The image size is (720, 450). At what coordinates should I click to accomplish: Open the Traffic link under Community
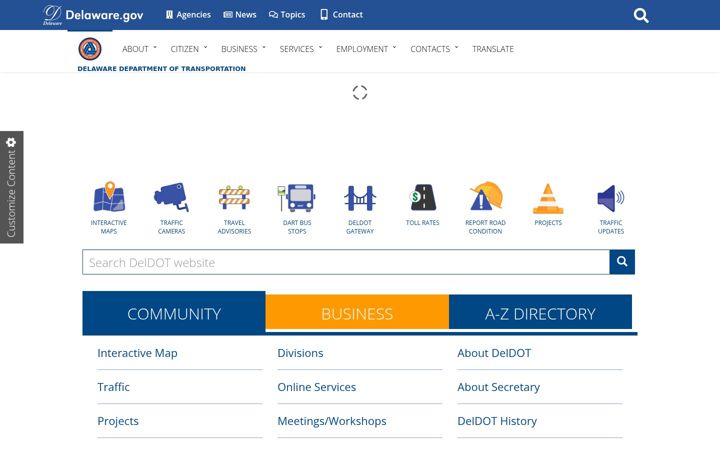(x=113, y=387)
